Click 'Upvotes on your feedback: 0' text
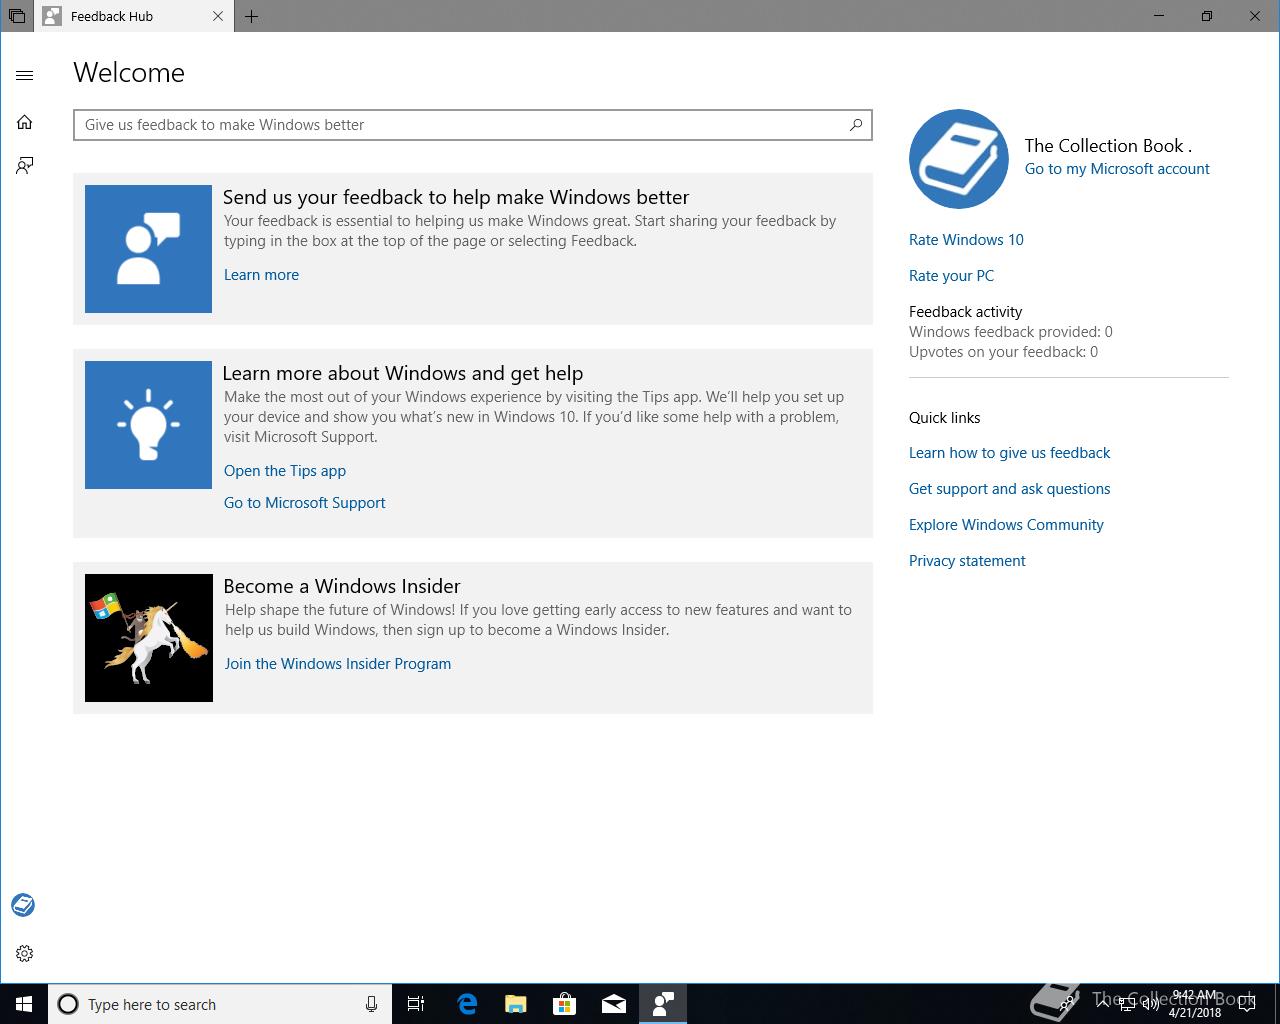 click(x=1003, y=352)
